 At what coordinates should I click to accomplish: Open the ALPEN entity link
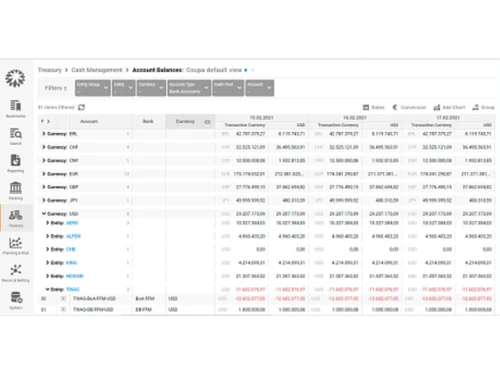pyautogui.click(x=73, y=236)
